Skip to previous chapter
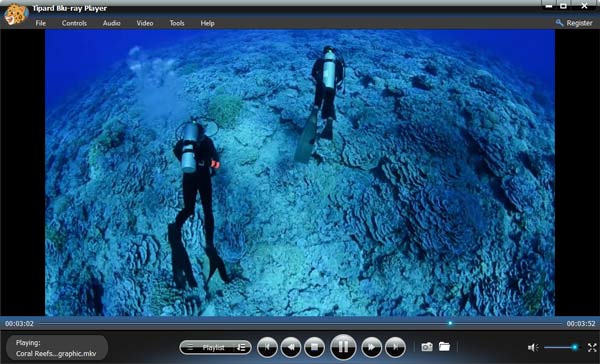The image size is (600, 364). (267, 347)
